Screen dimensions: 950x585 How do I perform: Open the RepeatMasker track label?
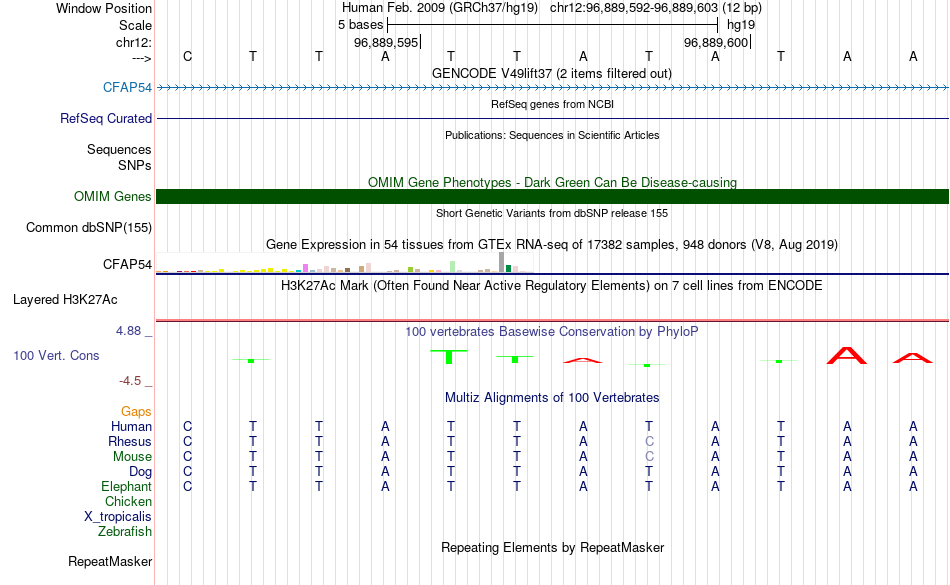pos(110,561)
